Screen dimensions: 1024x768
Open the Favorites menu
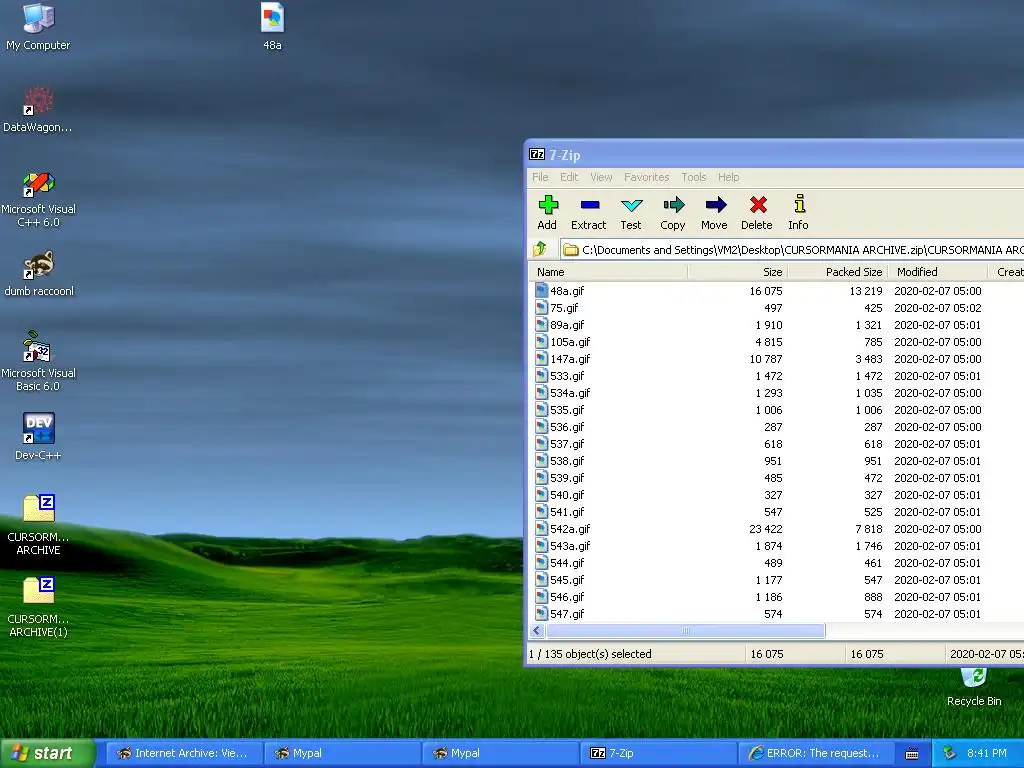(647, 177)
